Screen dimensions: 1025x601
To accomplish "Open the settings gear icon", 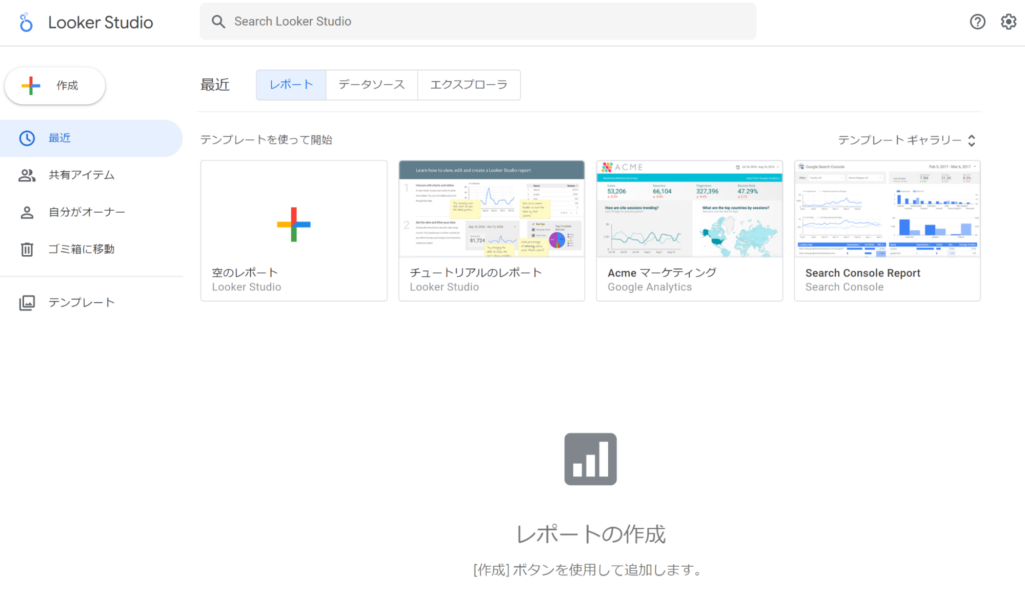I will pos(1008,22).
